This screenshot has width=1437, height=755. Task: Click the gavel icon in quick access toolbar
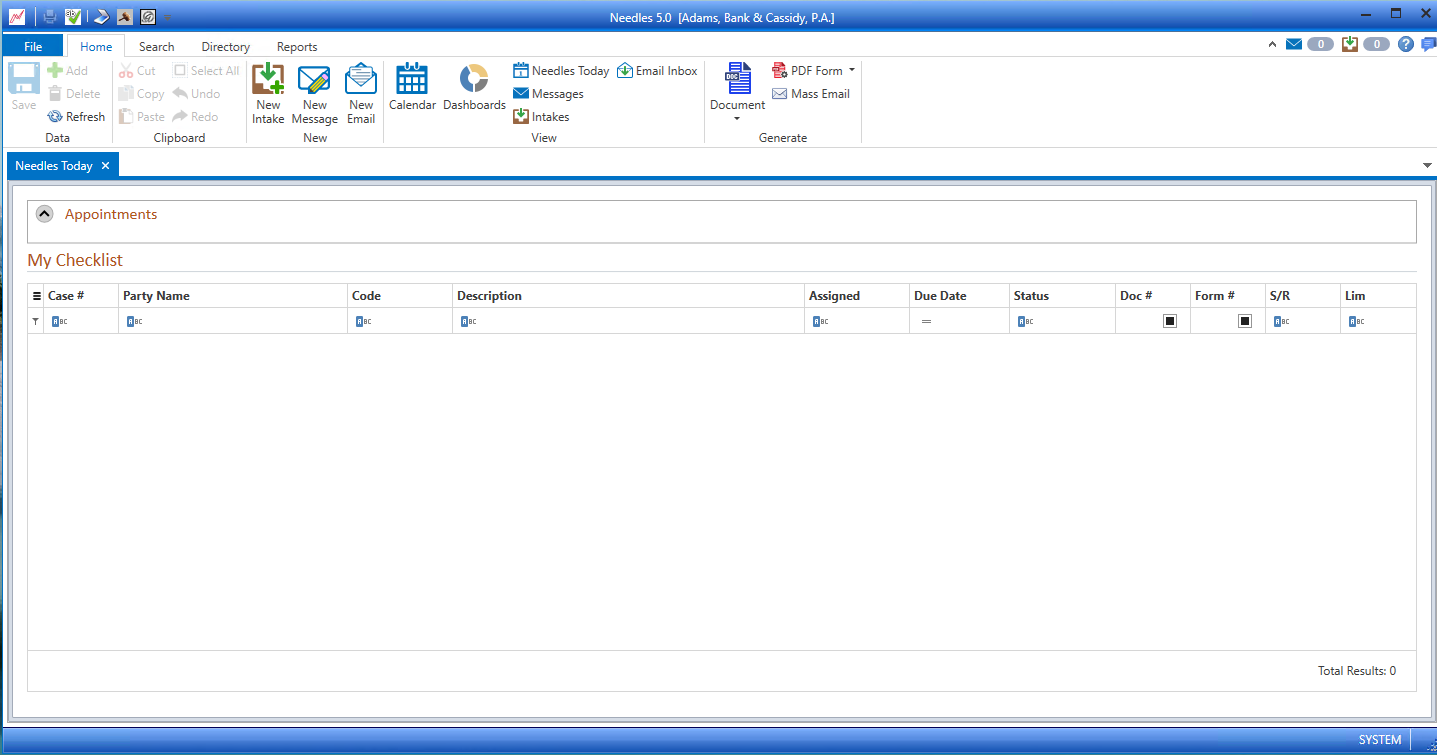click(124, 17)
